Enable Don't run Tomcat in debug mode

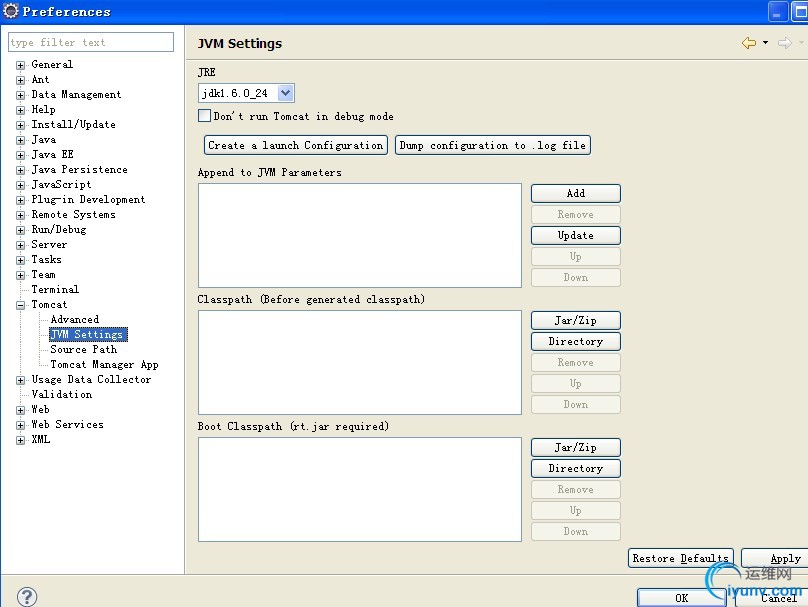tap(205, 115)
